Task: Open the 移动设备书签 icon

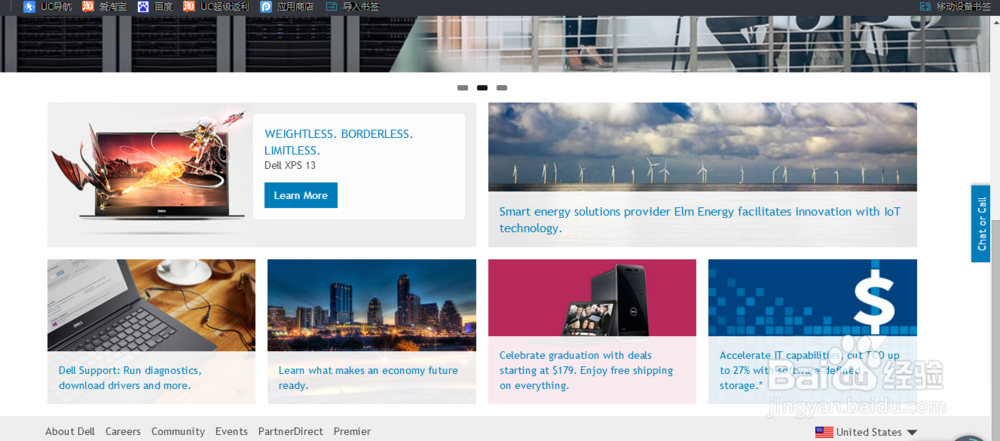Action: pos(925,6)
